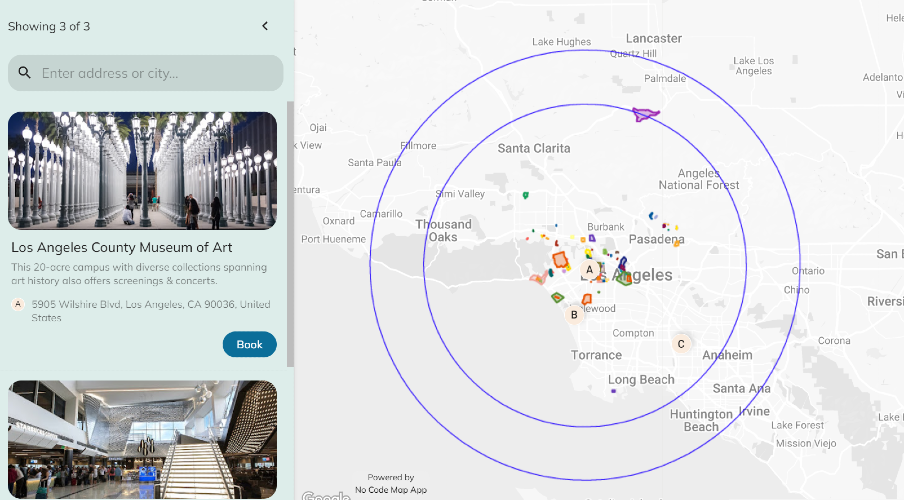Collapse the sidebar with the left chevron
Viewport: 904px width, 500px height.
[265, 26]
